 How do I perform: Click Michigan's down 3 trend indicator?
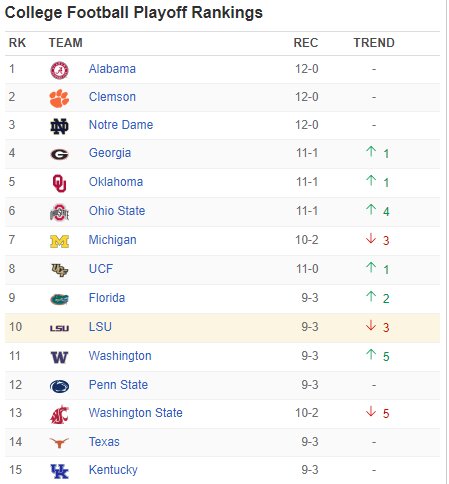[x=377, y=240]
